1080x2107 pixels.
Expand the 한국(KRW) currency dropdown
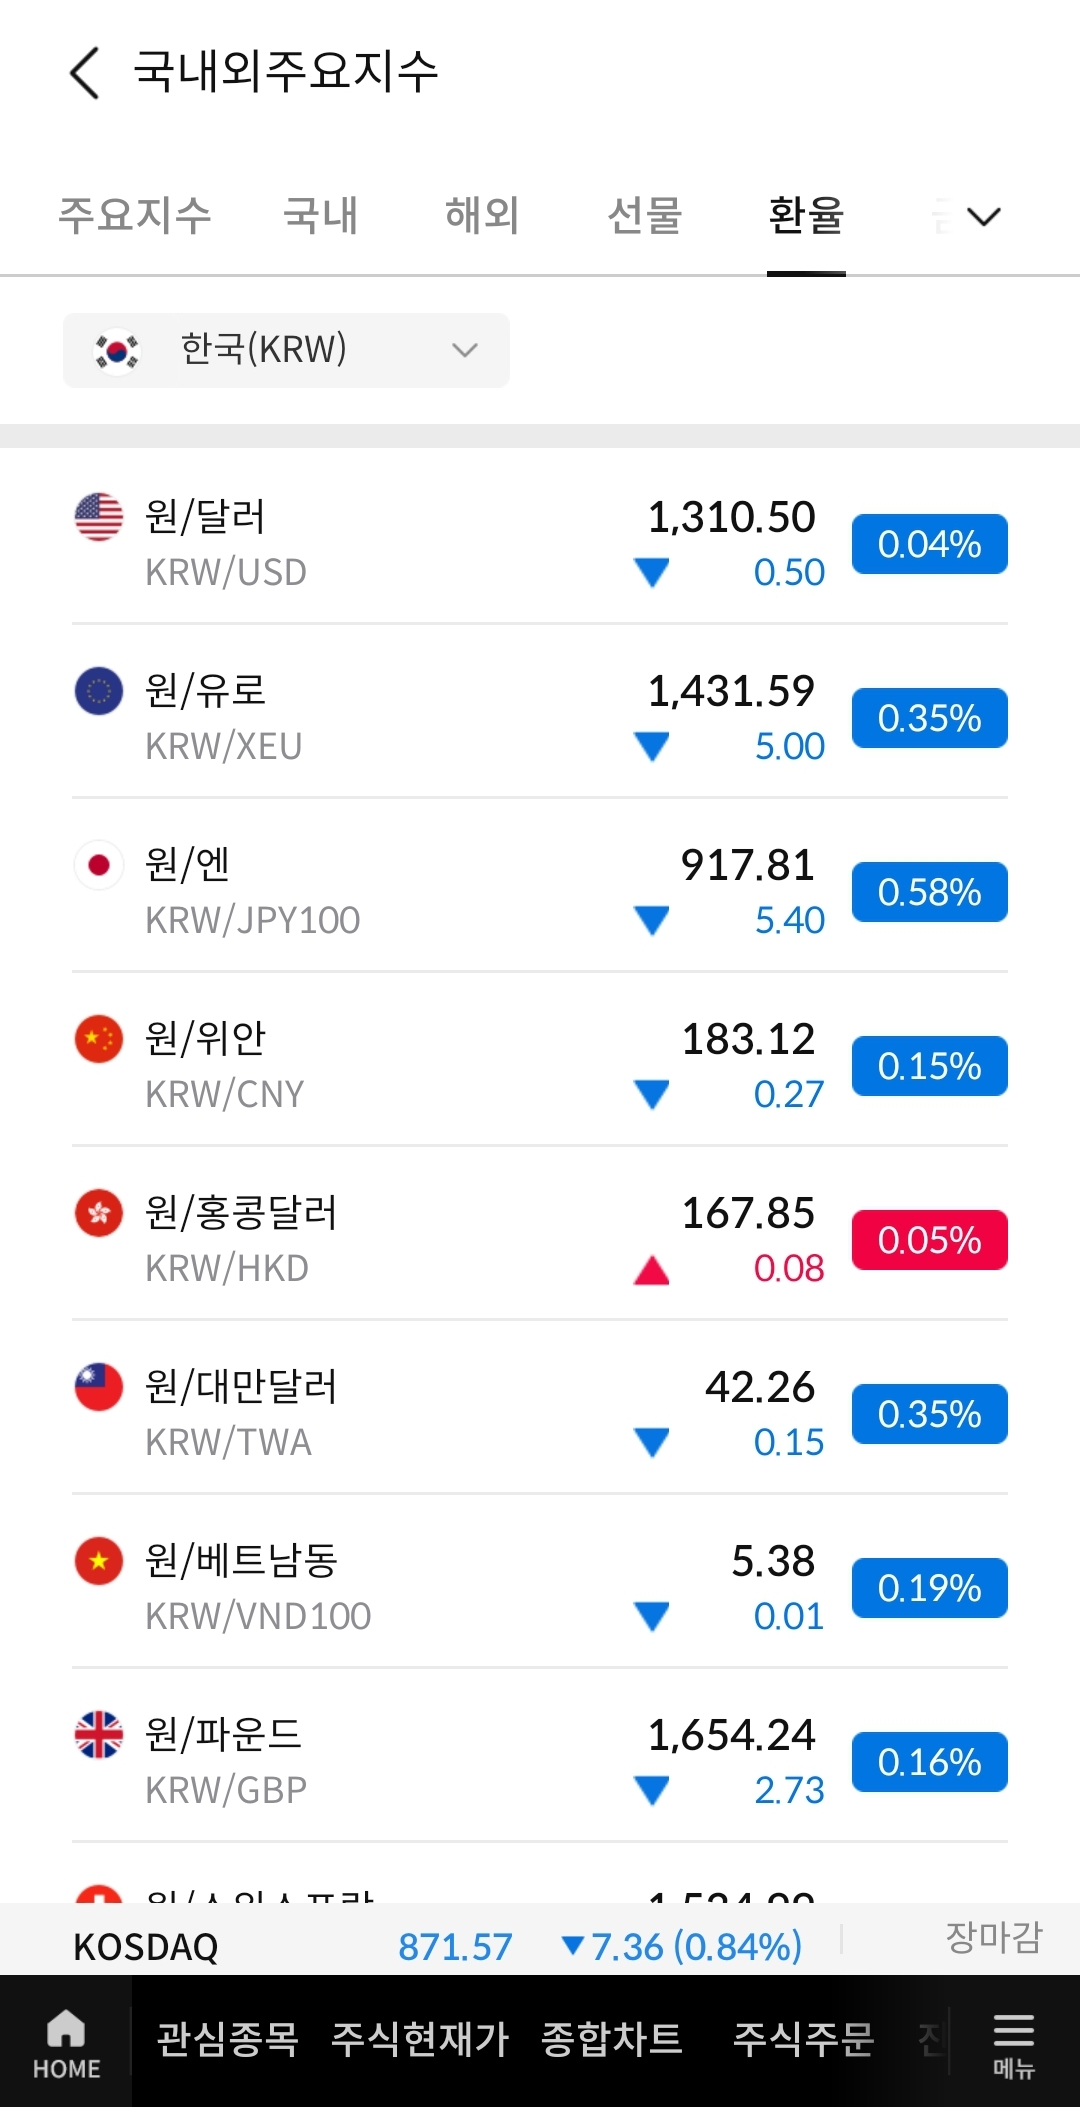286,350
